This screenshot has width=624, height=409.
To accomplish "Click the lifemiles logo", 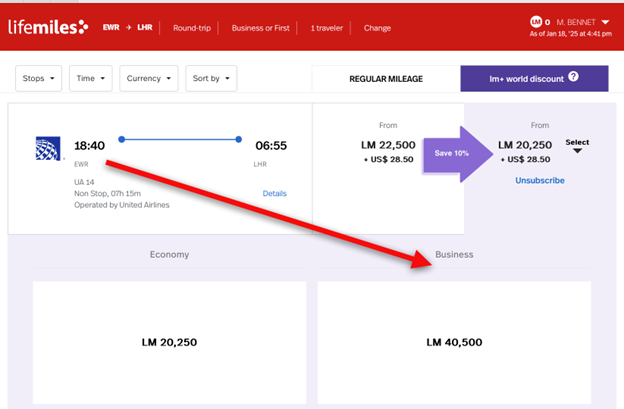I will (48, 27).
